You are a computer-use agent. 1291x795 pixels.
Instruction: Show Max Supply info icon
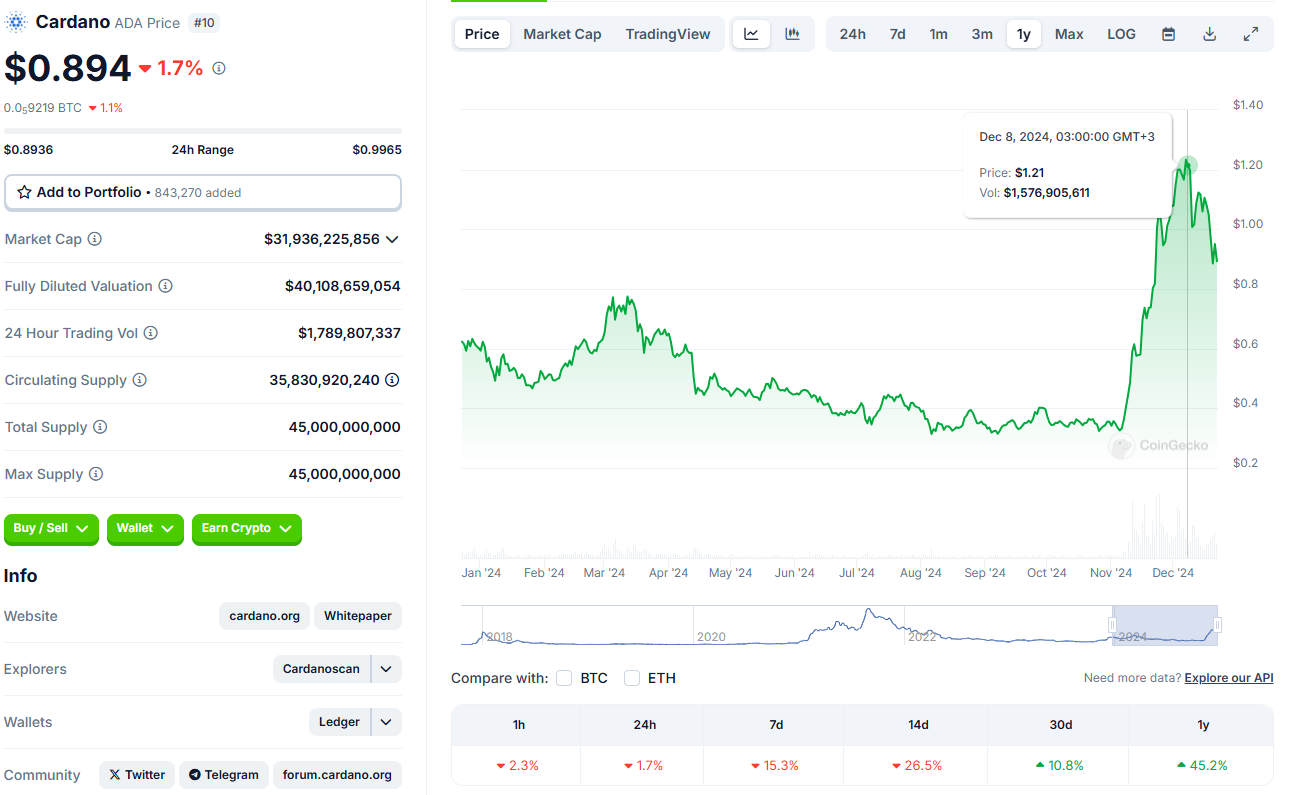[96, 474]
